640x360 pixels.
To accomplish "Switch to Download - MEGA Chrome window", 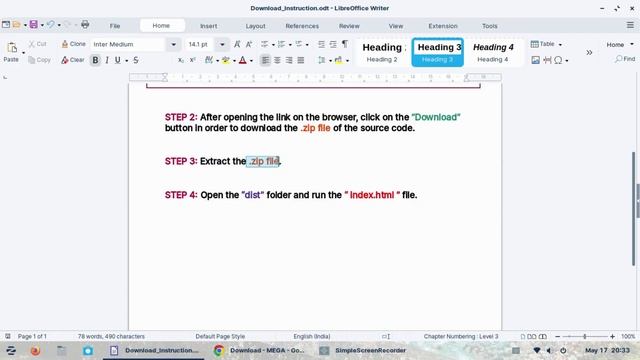I will pyautogui.click(x=260, y=350).
